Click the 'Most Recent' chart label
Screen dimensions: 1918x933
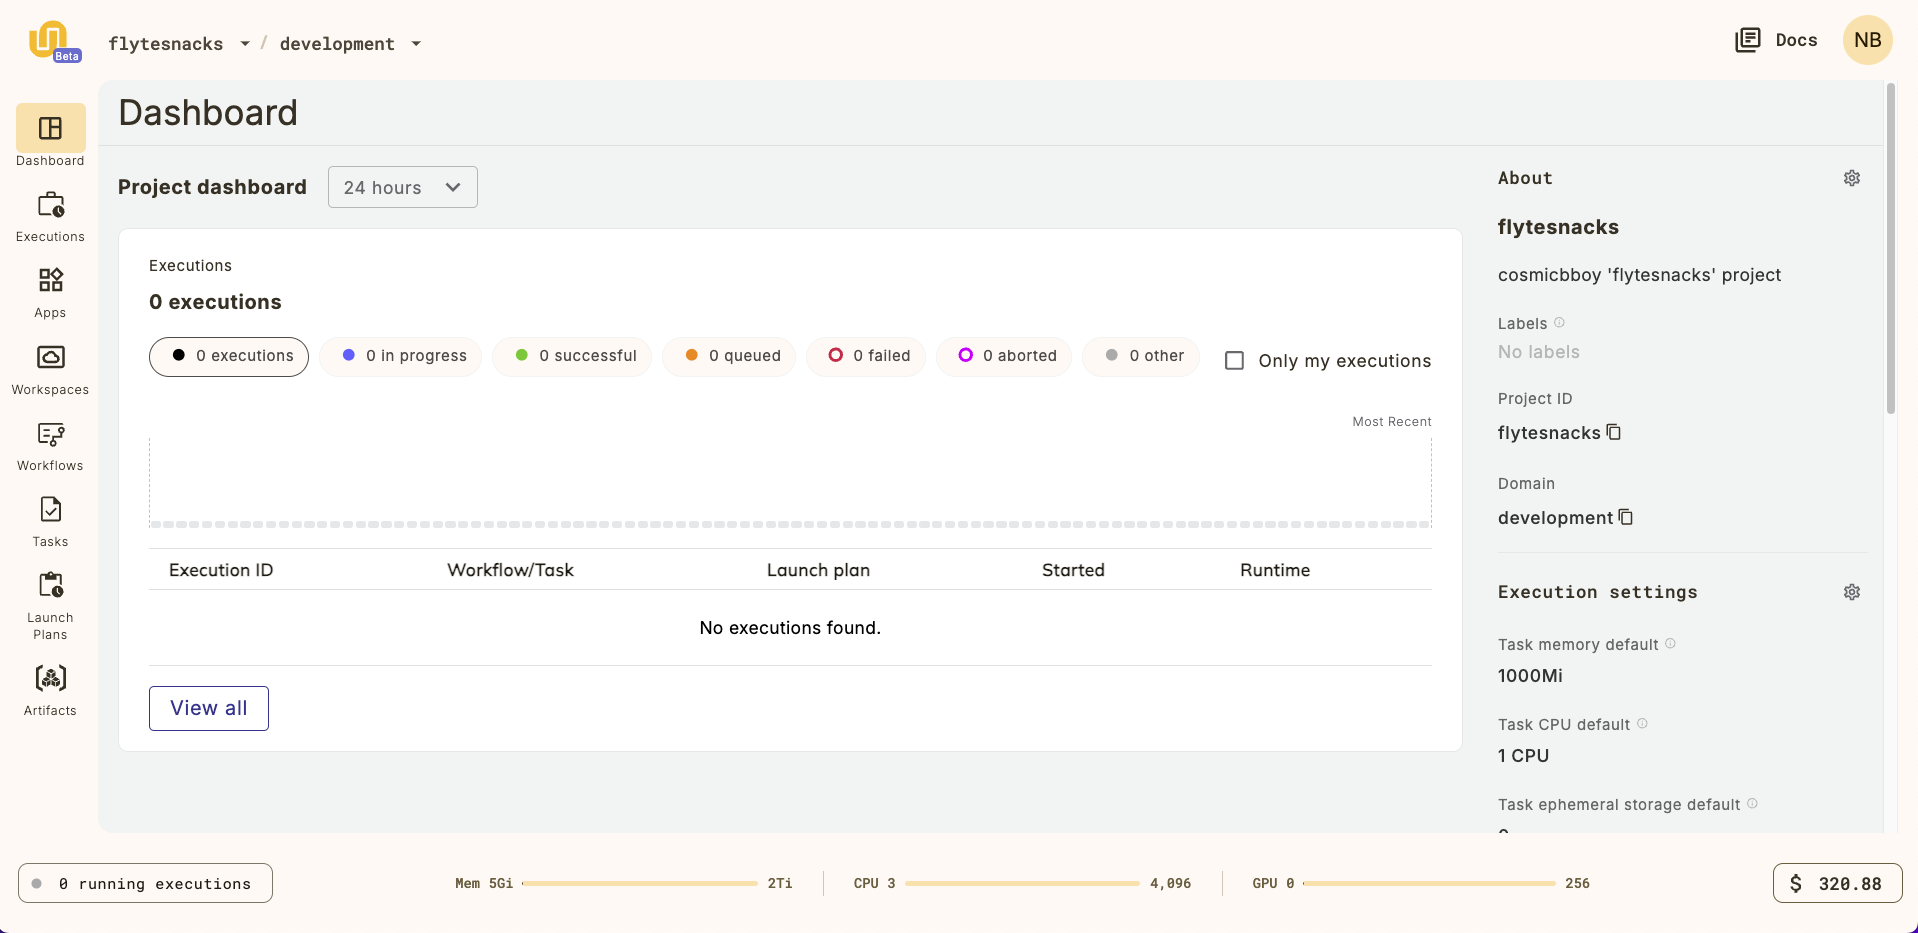(1392, 422)
